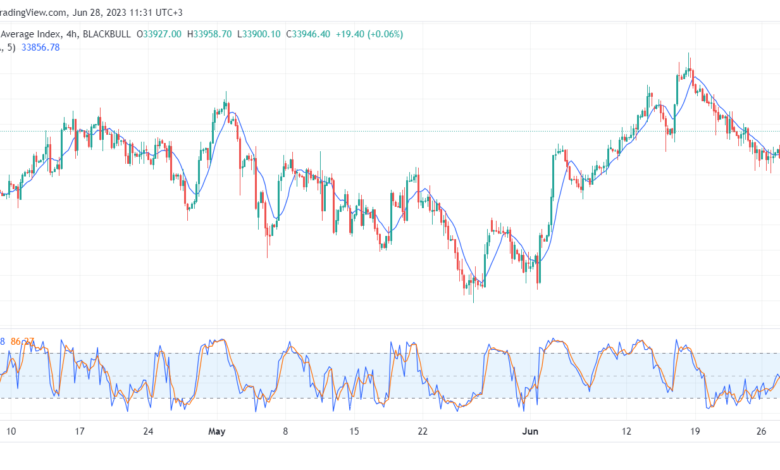The width and height of the screenshot is (780, 470).
Task: Click the May label on the time axis
Action: [x=216, y=431]
